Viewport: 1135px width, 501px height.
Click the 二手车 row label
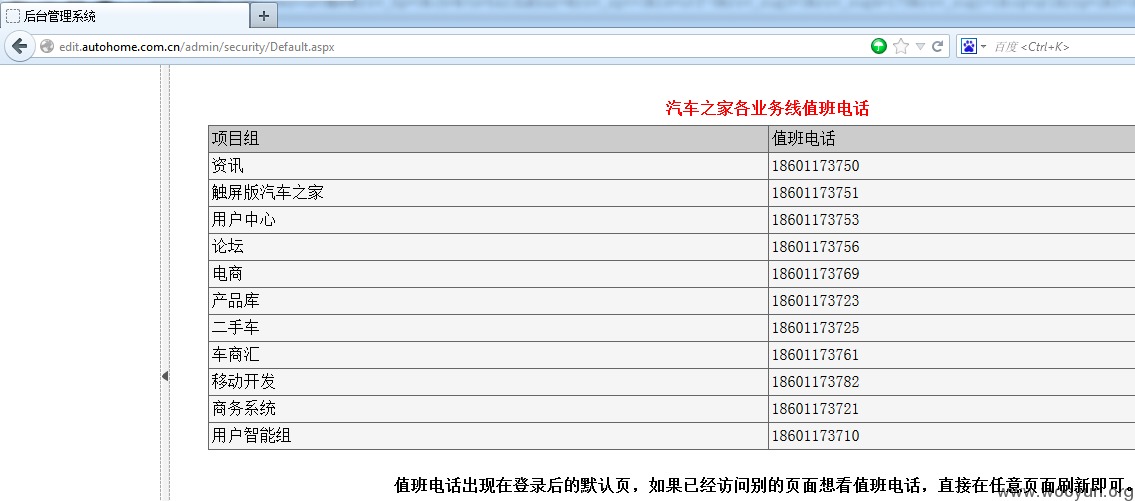(x=235, y=328)
